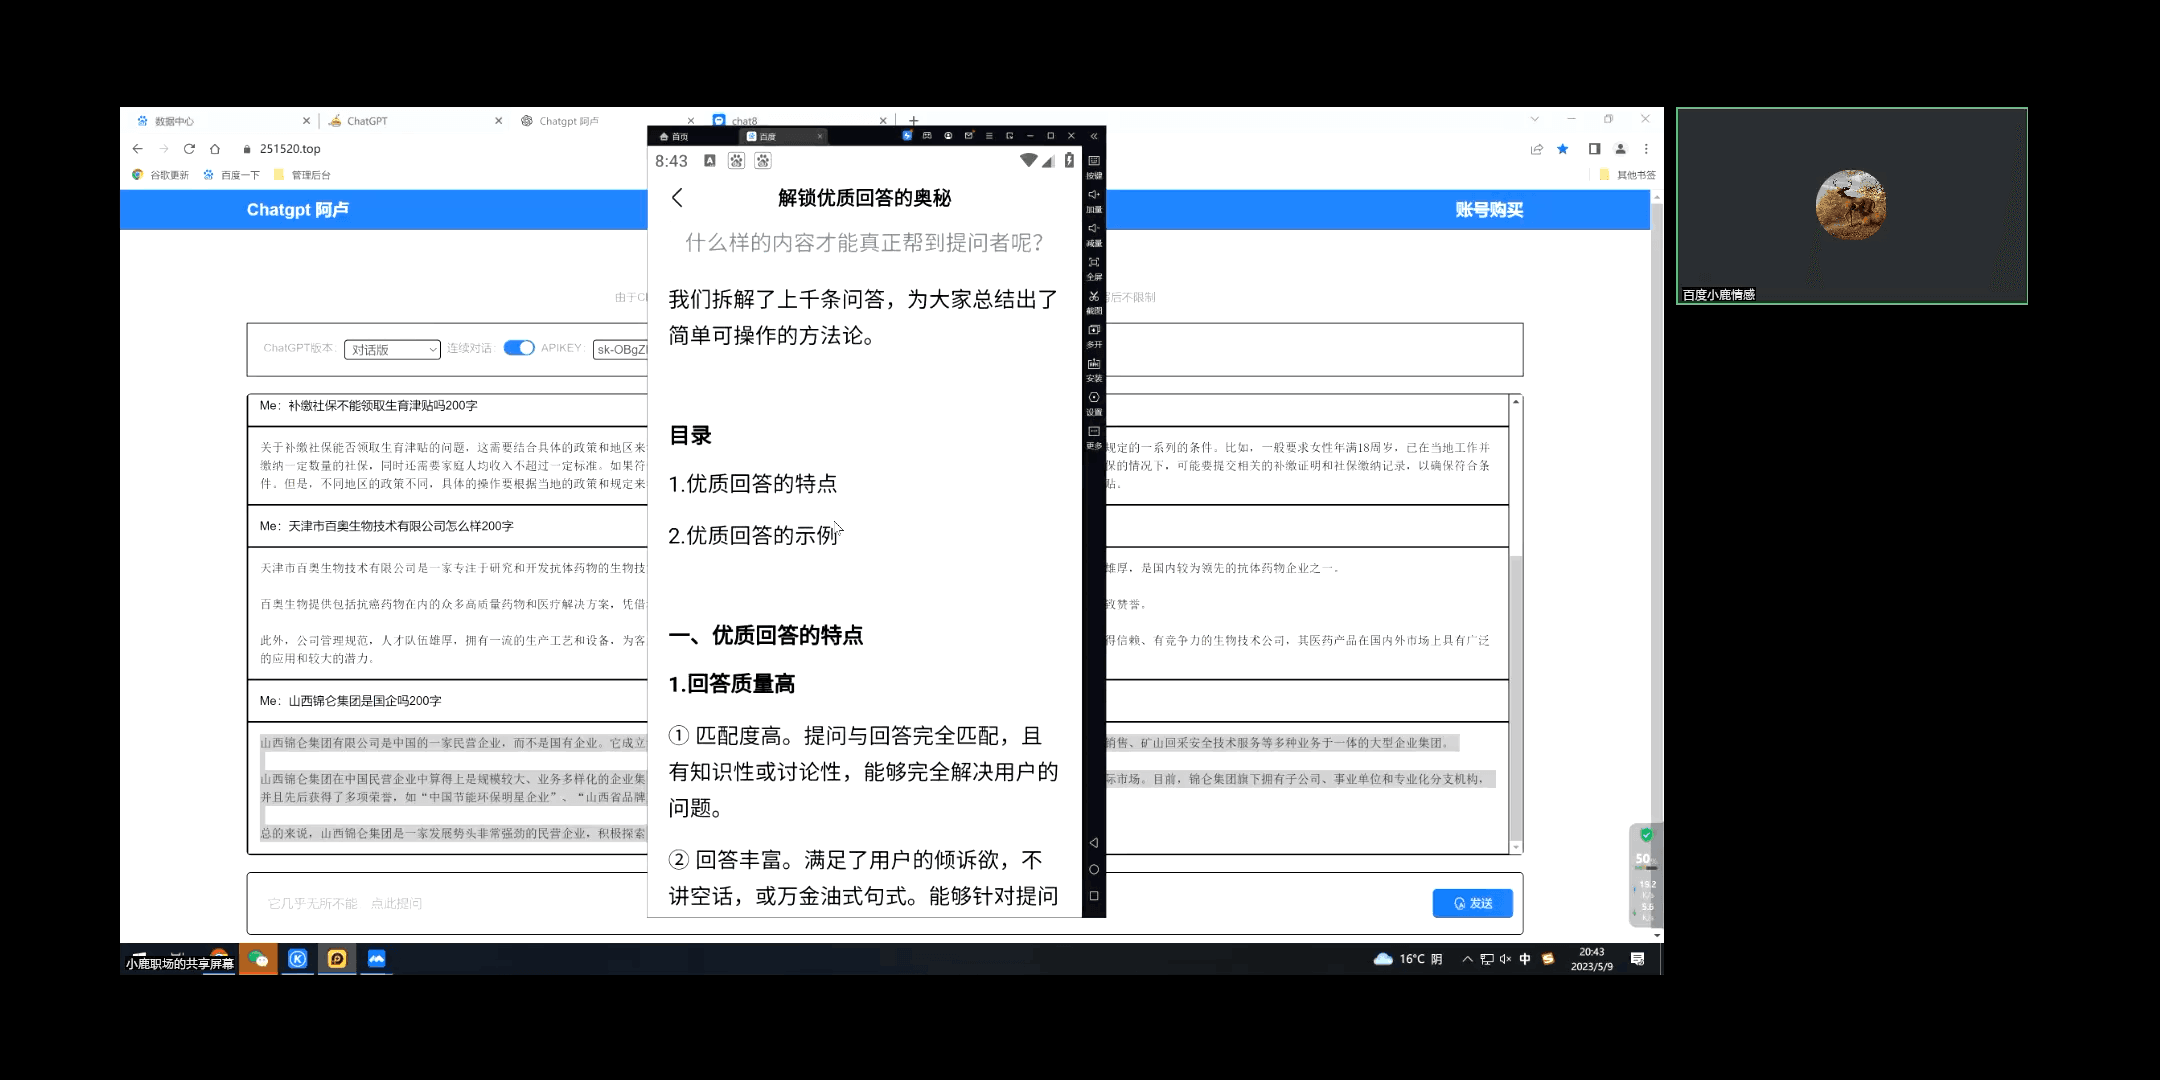Open the WeChat taskbar icon

coord(258,959)
